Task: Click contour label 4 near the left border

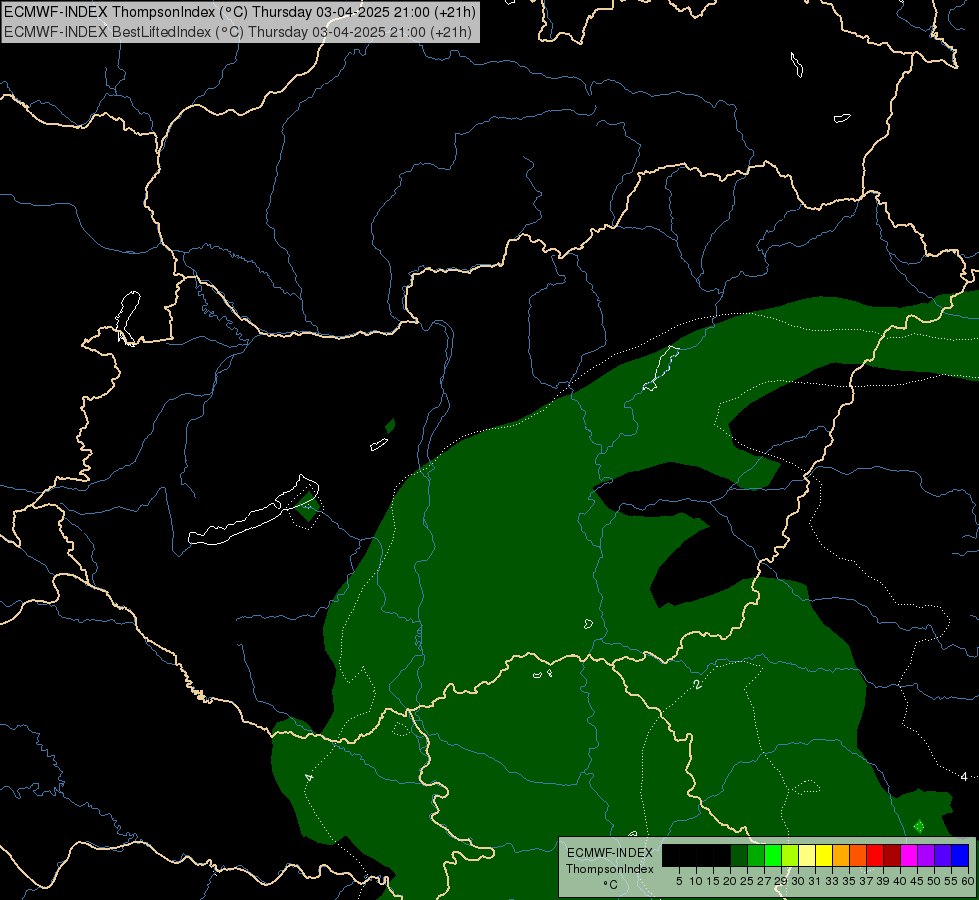Action: coord(309,777)
